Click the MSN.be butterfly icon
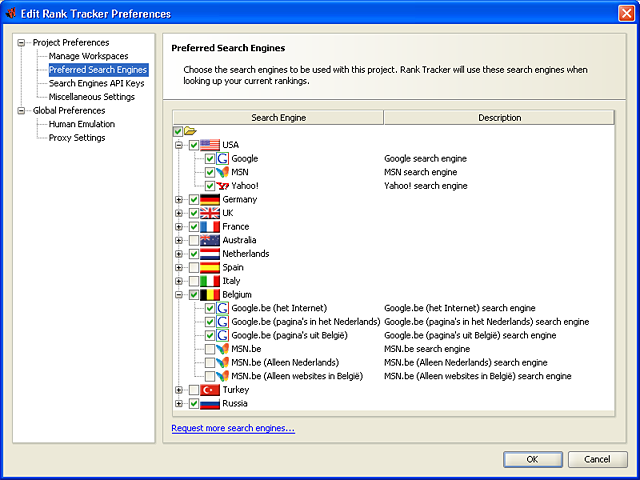Image resolution: width=640 pixels, height=480 pixels. click(x=222, y=349)
